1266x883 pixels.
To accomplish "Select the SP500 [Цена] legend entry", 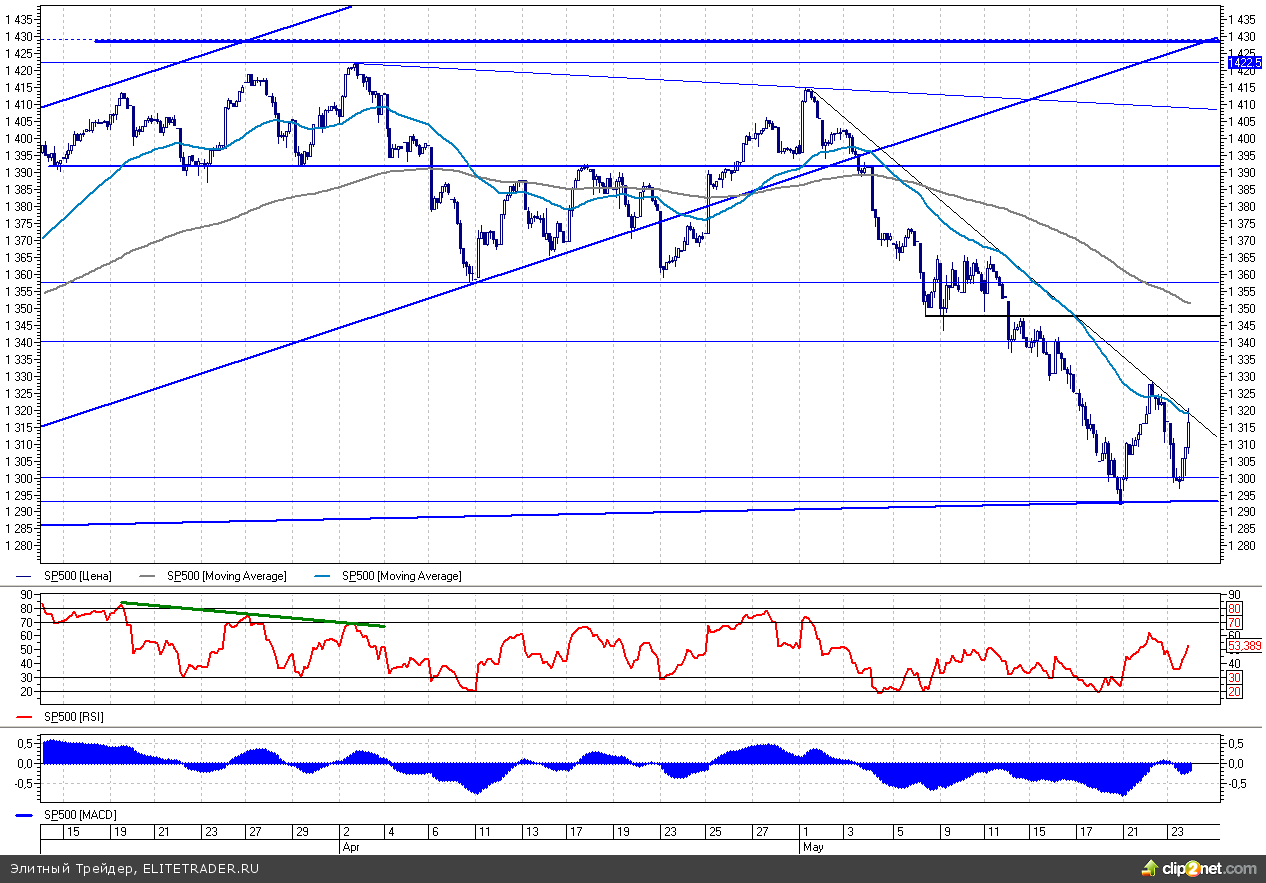I will click(x=78, y=576).
